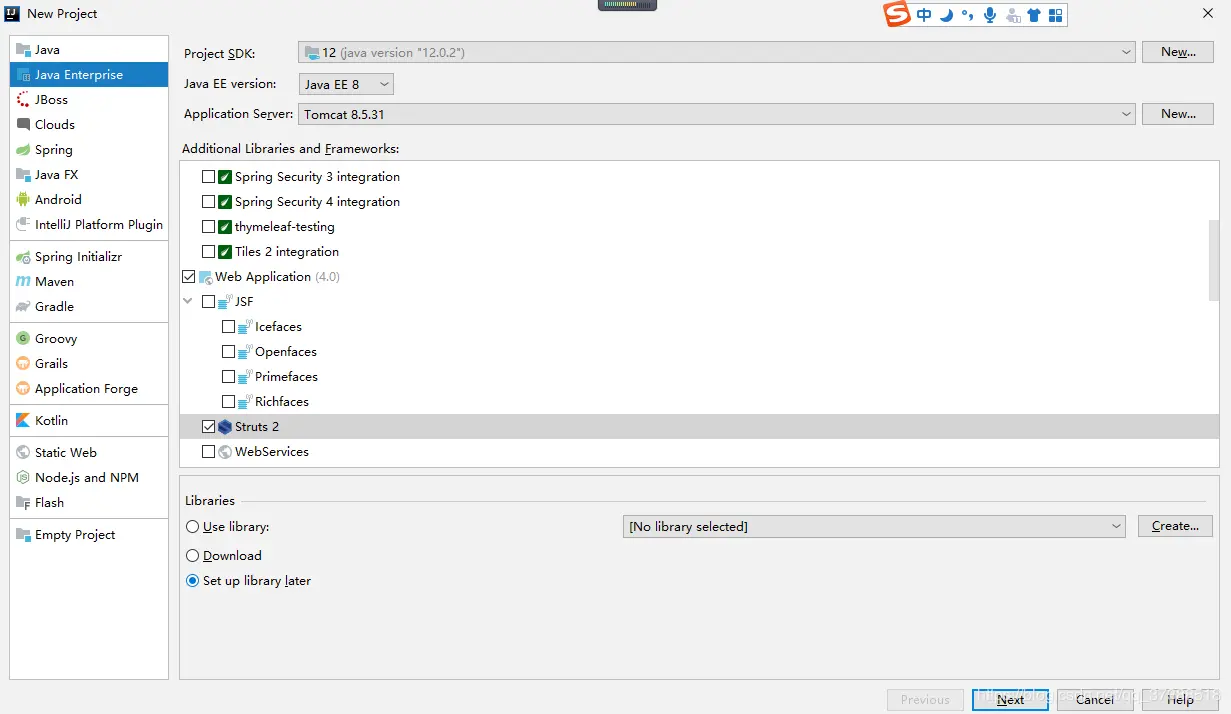The image size is (1231, 714).
Task: Choose the Node.js and NPM icon
Action: (x=24, y=477)
